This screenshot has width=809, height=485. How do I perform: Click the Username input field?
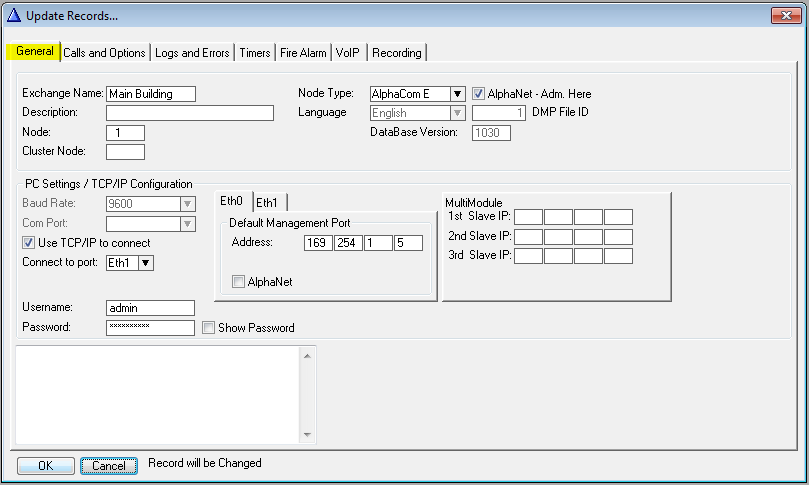click(x=150, y=308)
